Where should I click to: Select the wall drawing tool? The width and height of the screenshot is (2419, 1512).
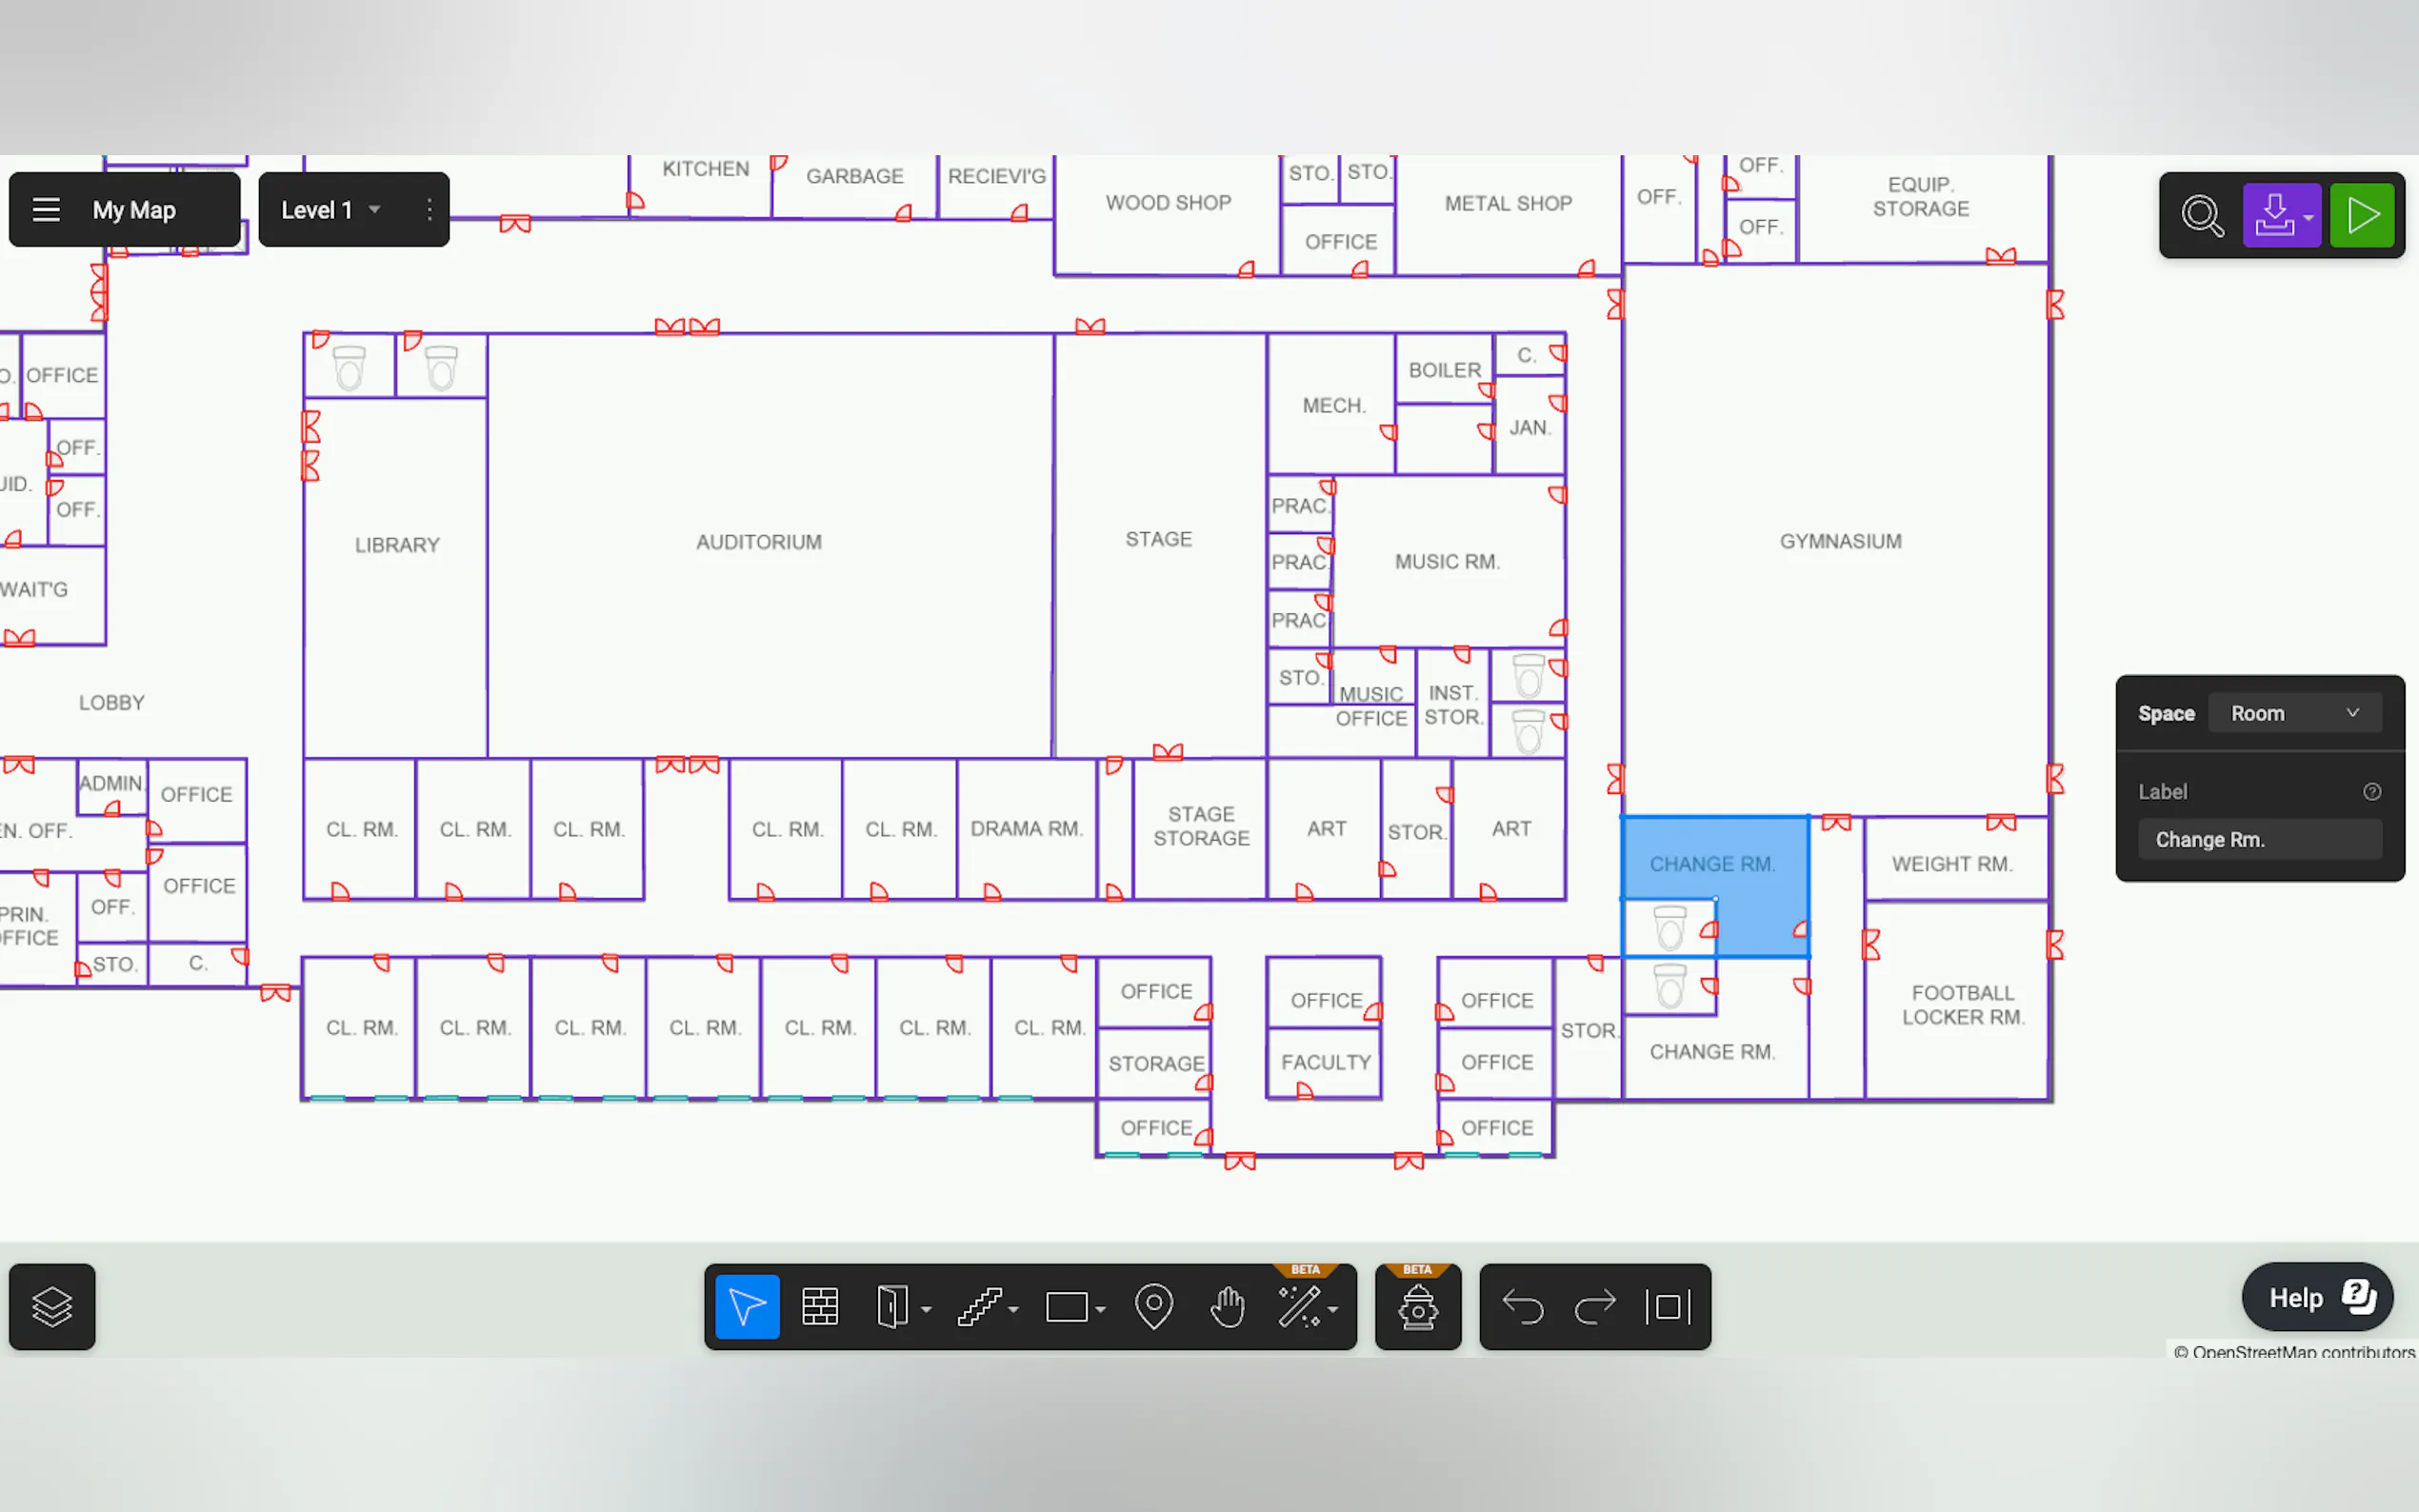820,1306
